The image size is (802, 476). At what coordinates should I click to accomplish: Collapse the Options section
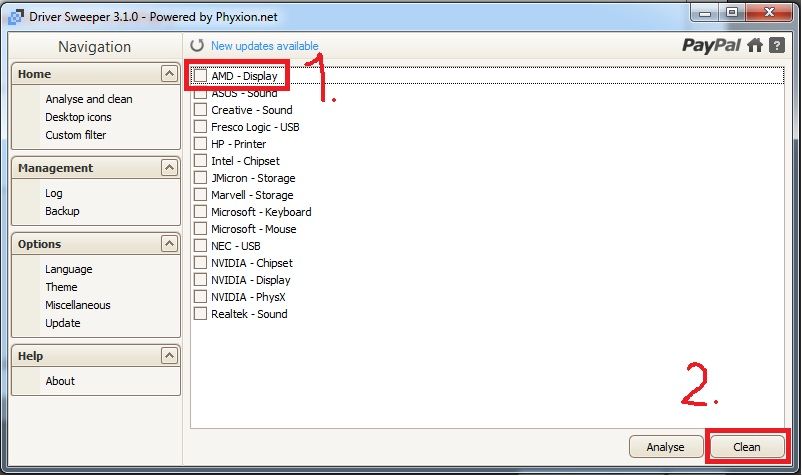169,244
